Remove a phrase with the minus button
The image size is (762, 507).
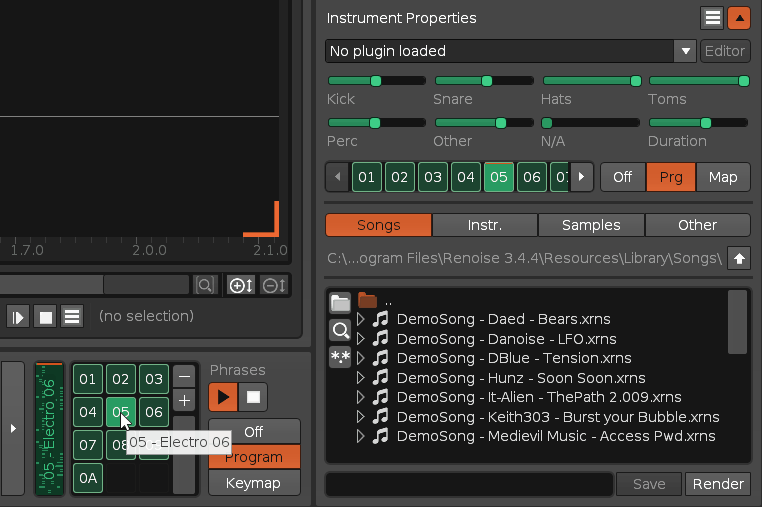pyautogui.click(x=184, y=377)
